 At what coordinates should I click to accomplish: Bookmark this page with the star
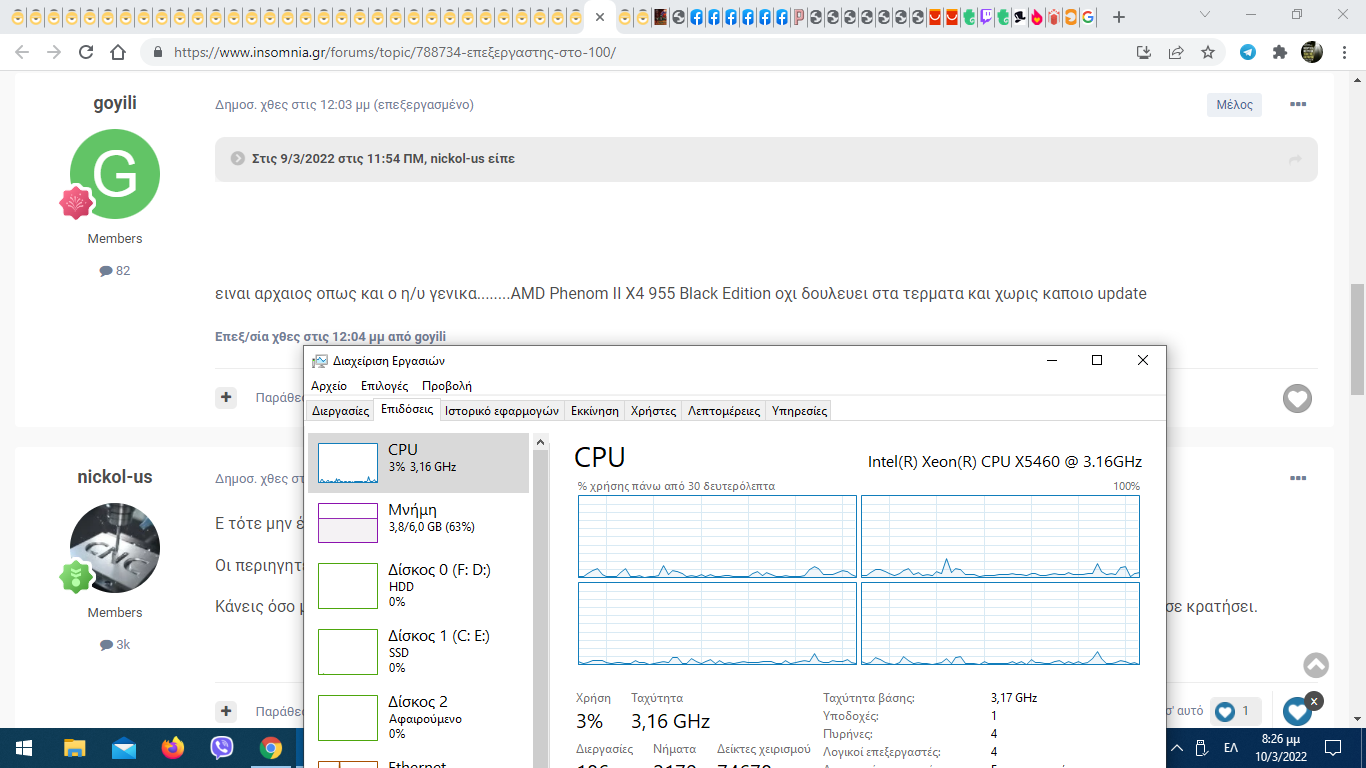coord(1208,52)
